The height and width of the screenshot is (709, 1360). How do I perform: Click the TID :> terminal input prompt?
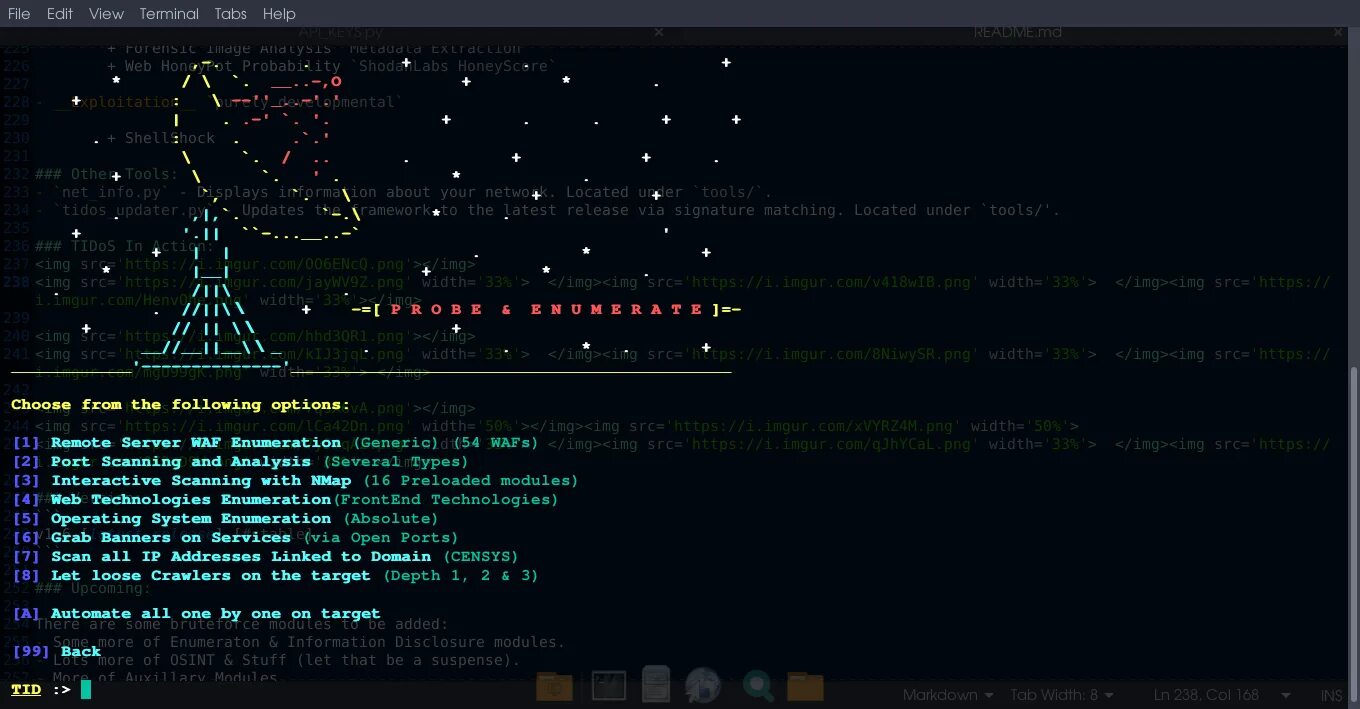click(x=51, y=689)
